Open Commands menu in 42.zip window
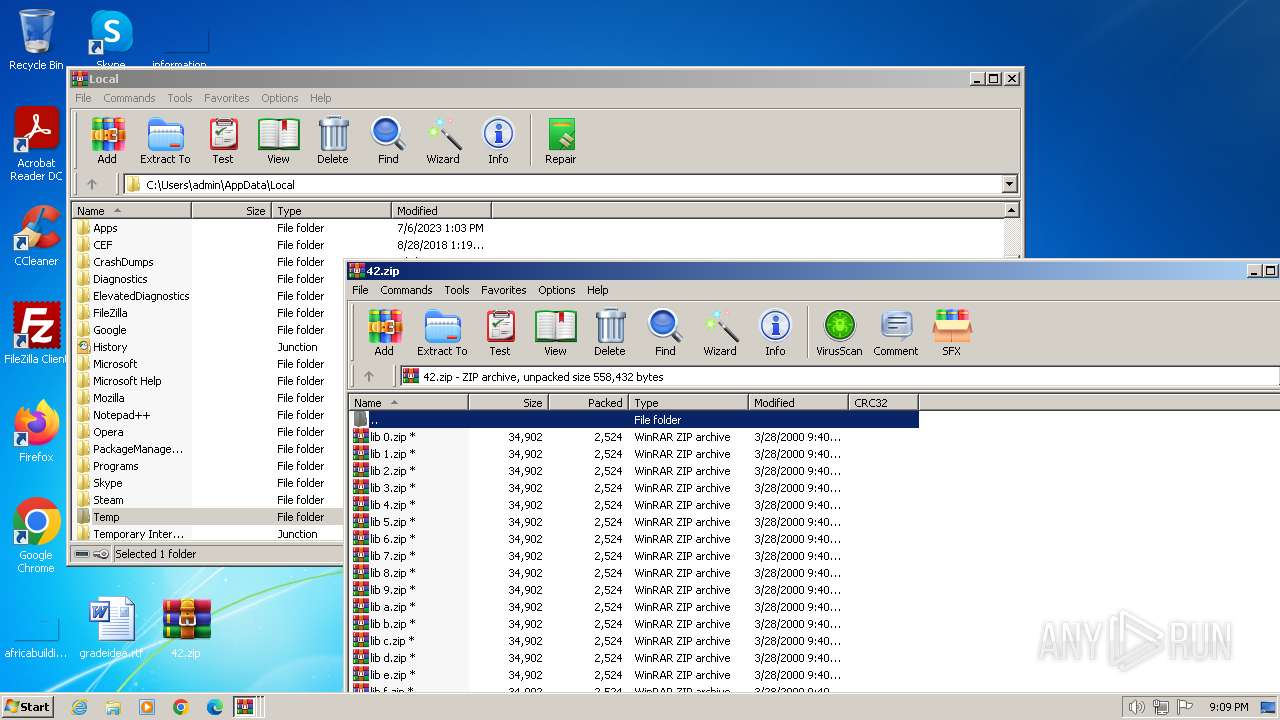1280x720 pixels. coord(406,290)
